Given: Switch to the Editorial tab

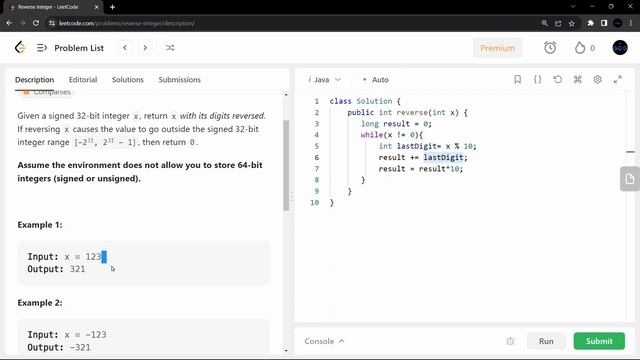Looking at the screenshot, I should [83, 80].
